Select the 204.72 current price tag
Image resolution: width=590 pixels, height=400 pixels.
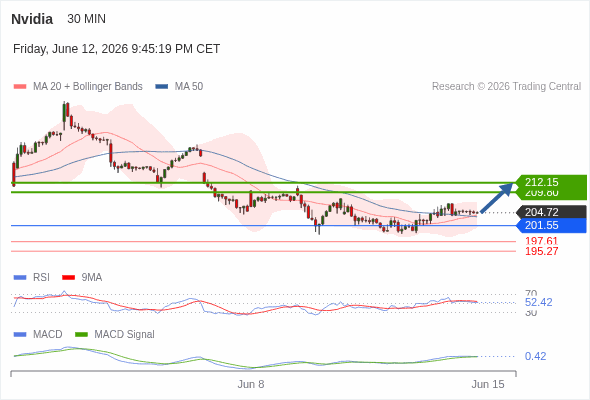click(552, 212)
